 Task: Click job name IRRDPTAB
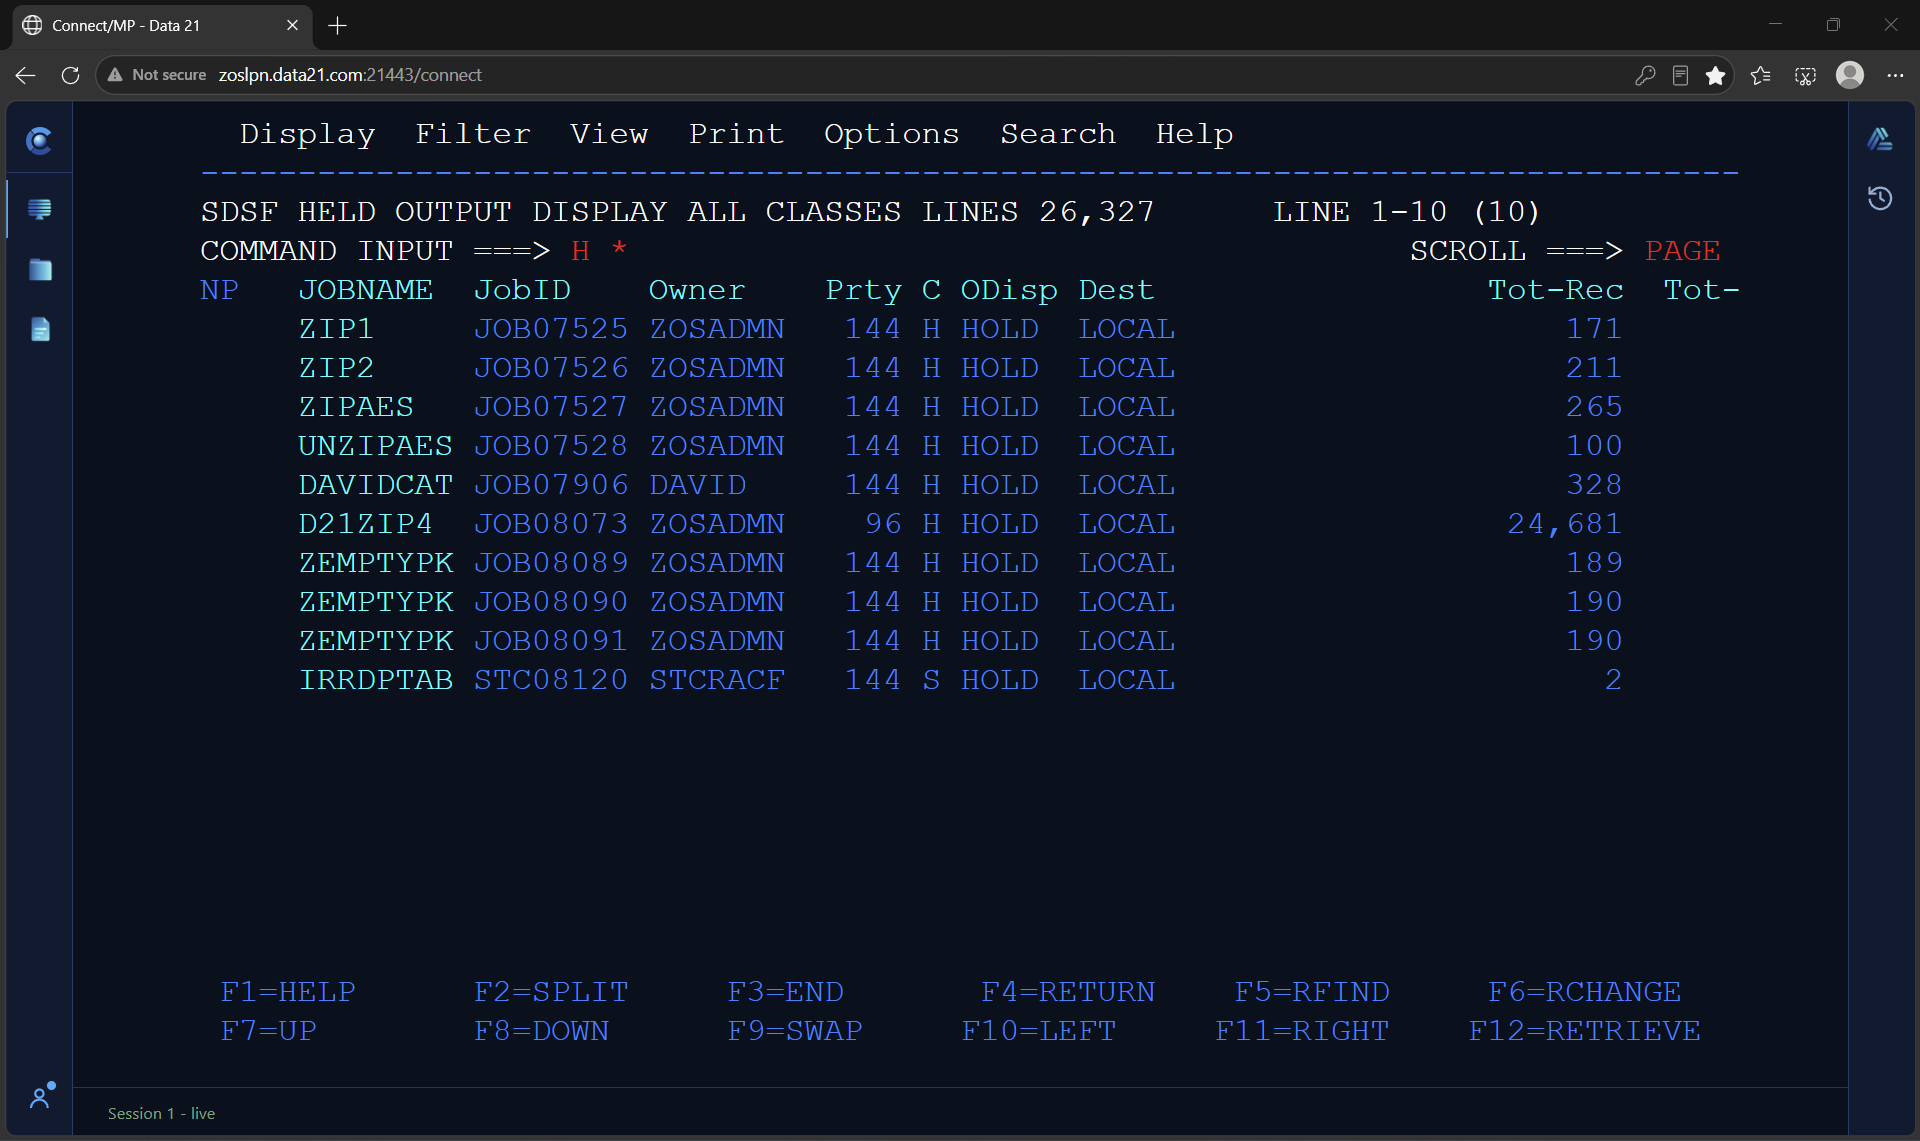(376, 680)
